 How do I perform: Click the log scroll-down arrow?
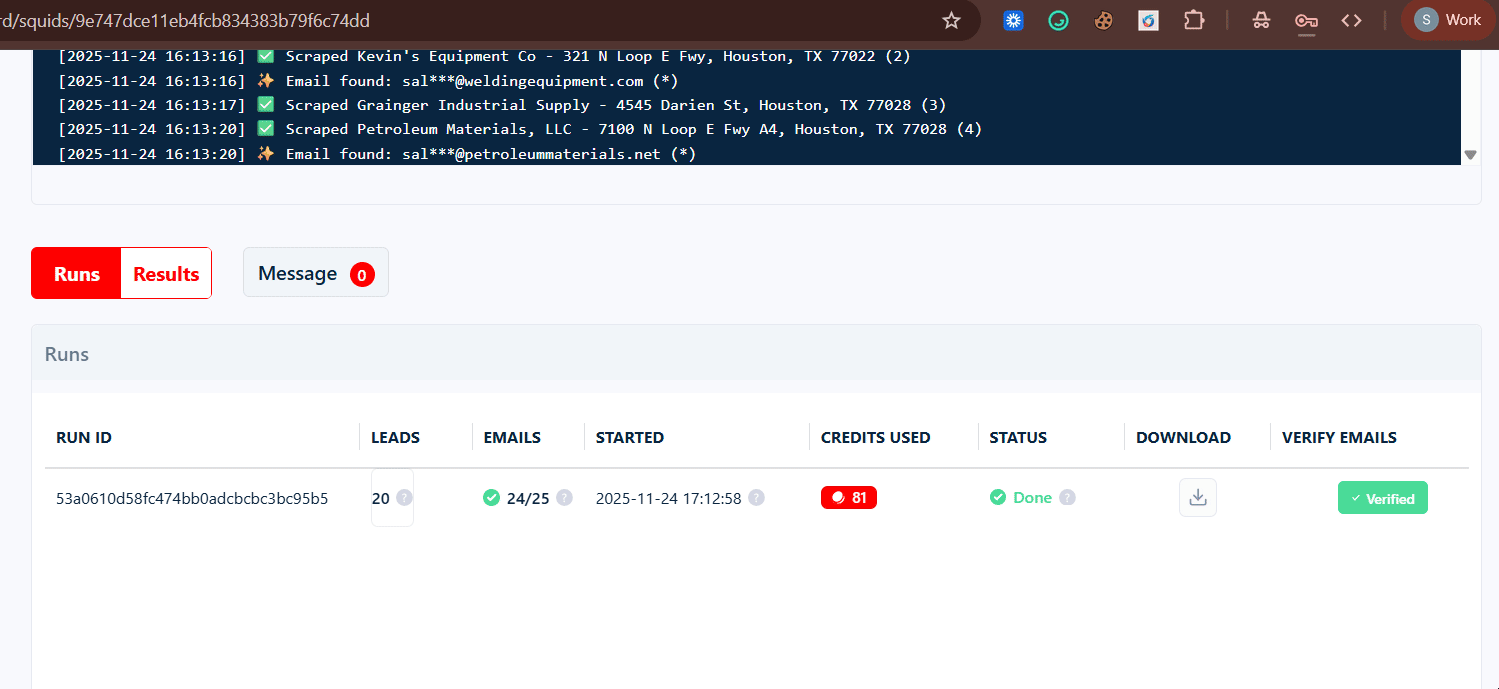pos(1470,155)
